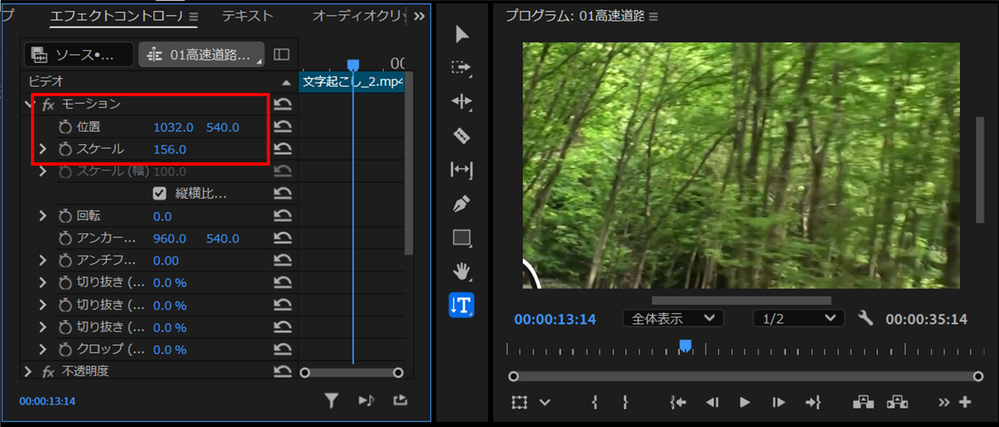Collapse the ビデオ section triangle
The image size is (999, 427).
(286, 82)
